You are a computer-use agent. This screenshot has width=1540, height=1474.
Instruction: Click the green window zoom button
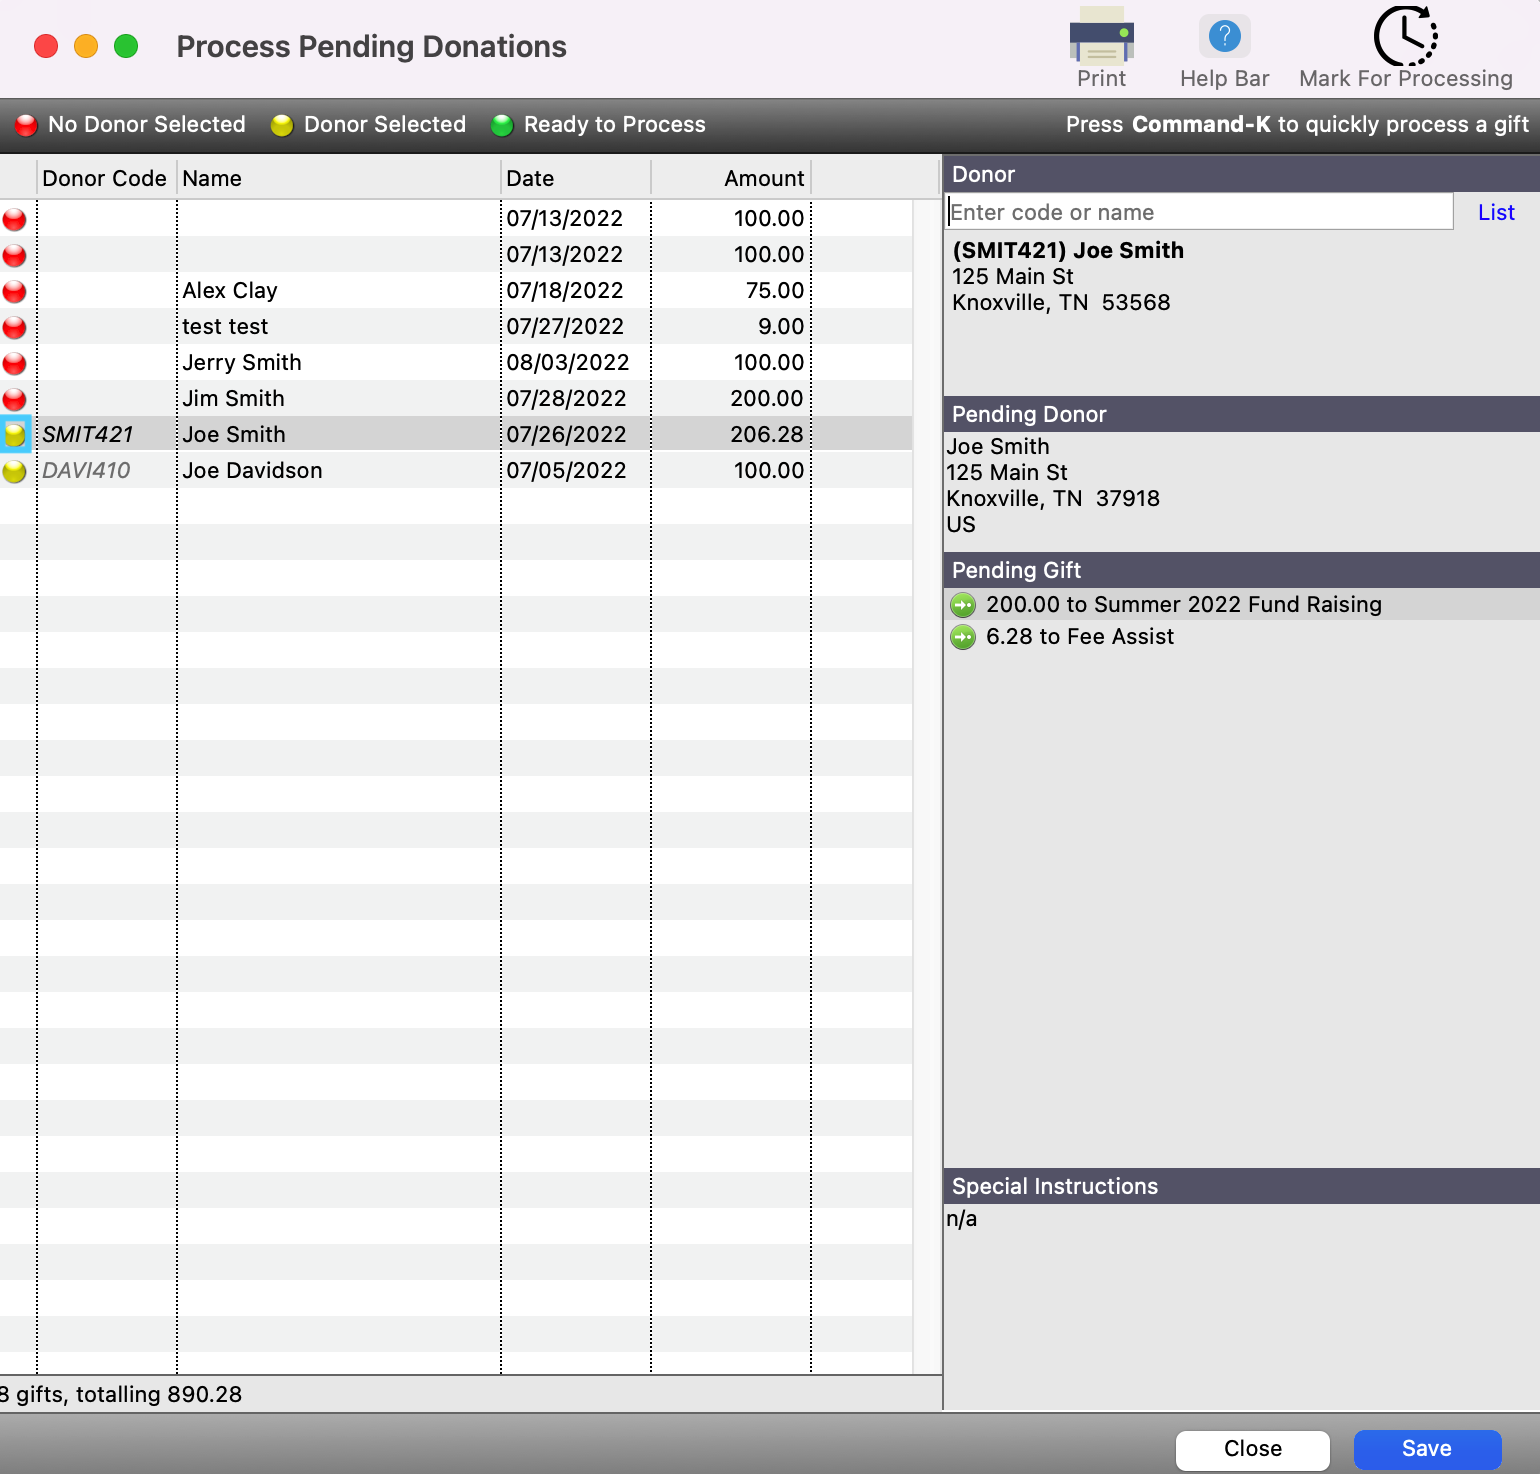(126, 46)
